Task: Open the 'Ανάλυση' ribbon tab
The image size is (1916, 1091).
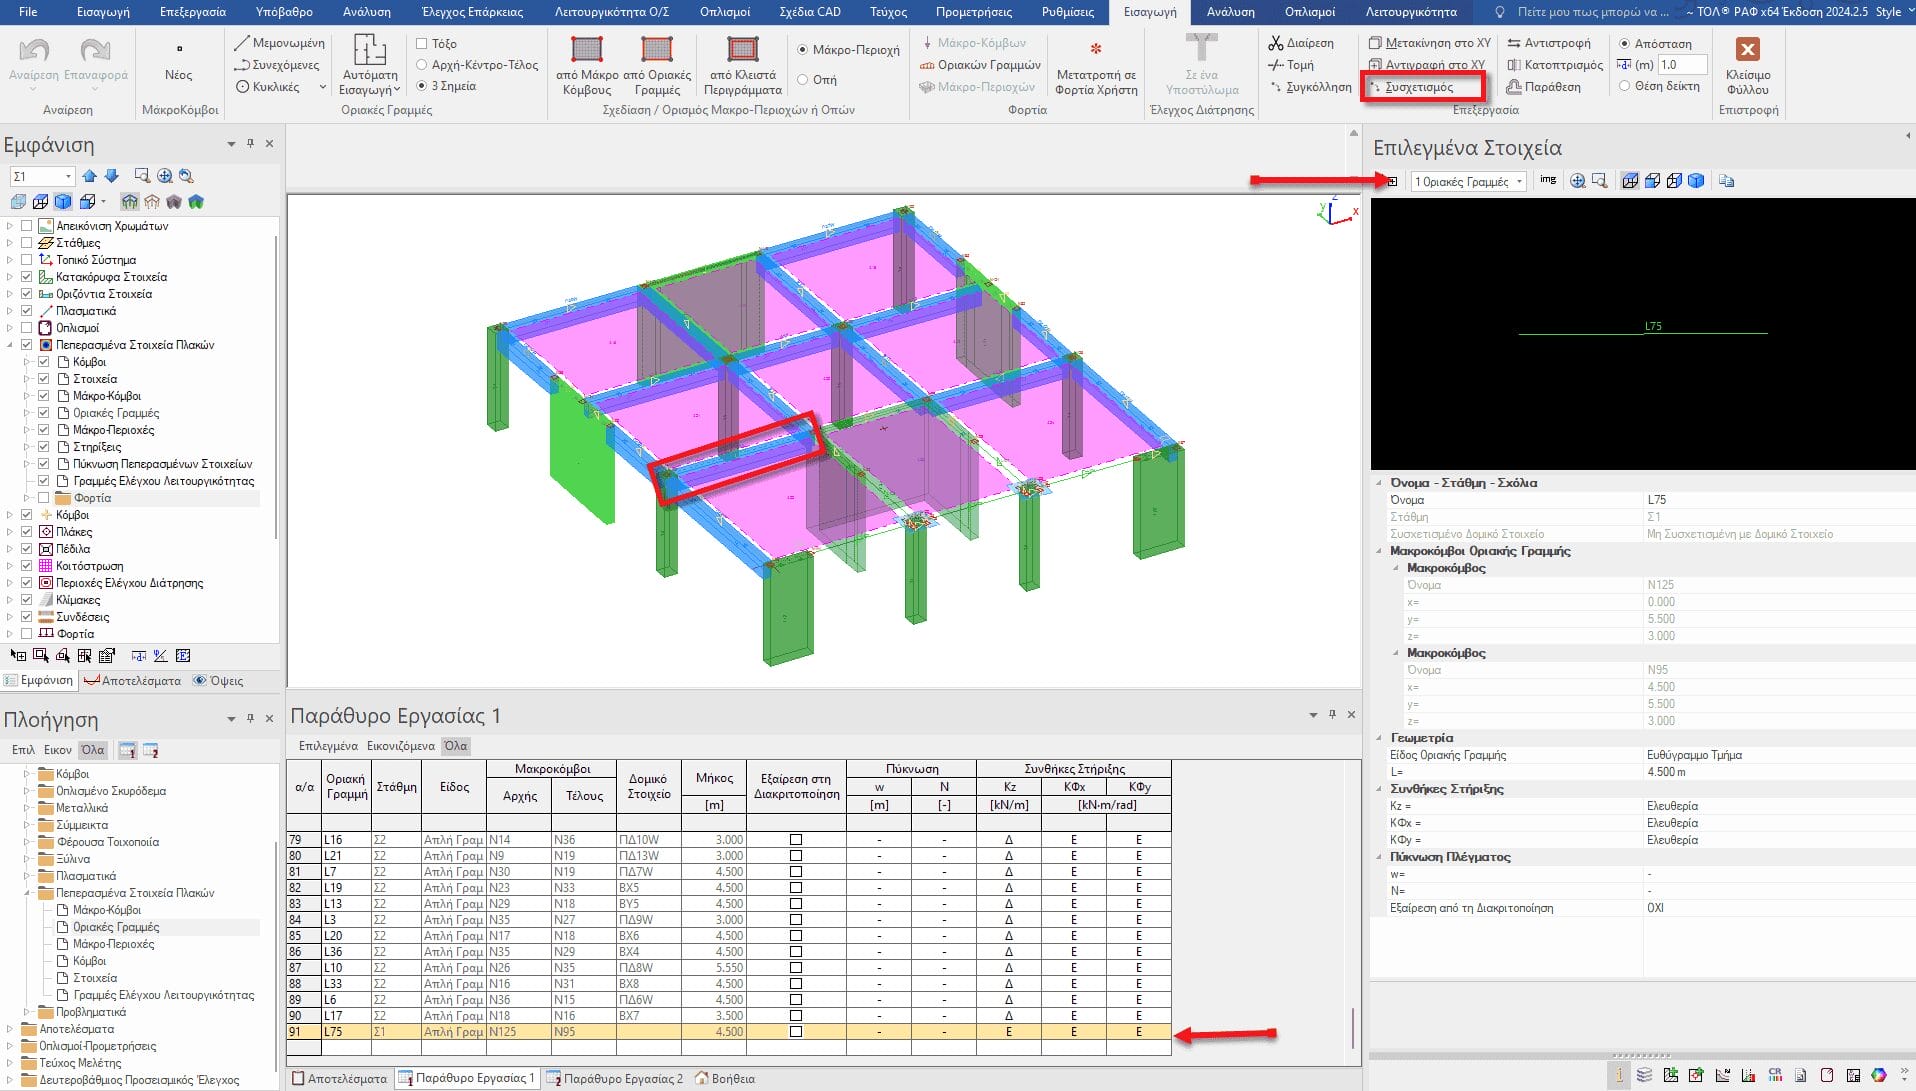Action: pyautogui.click(x=366, y=12)
